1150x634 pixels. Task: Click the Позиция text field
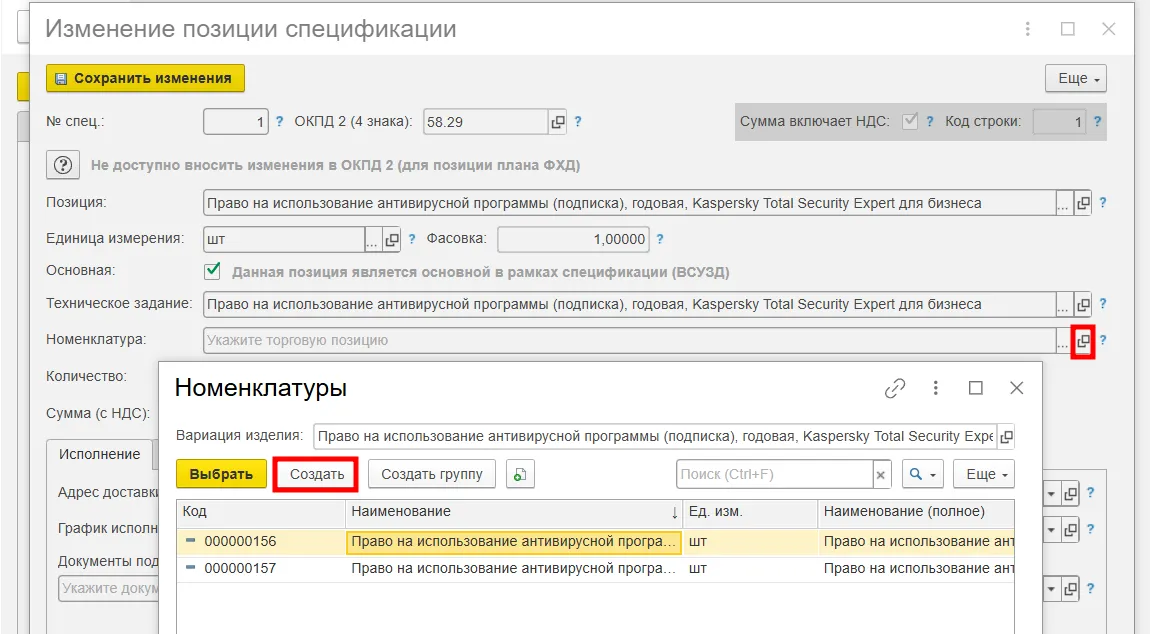(629, 203)
